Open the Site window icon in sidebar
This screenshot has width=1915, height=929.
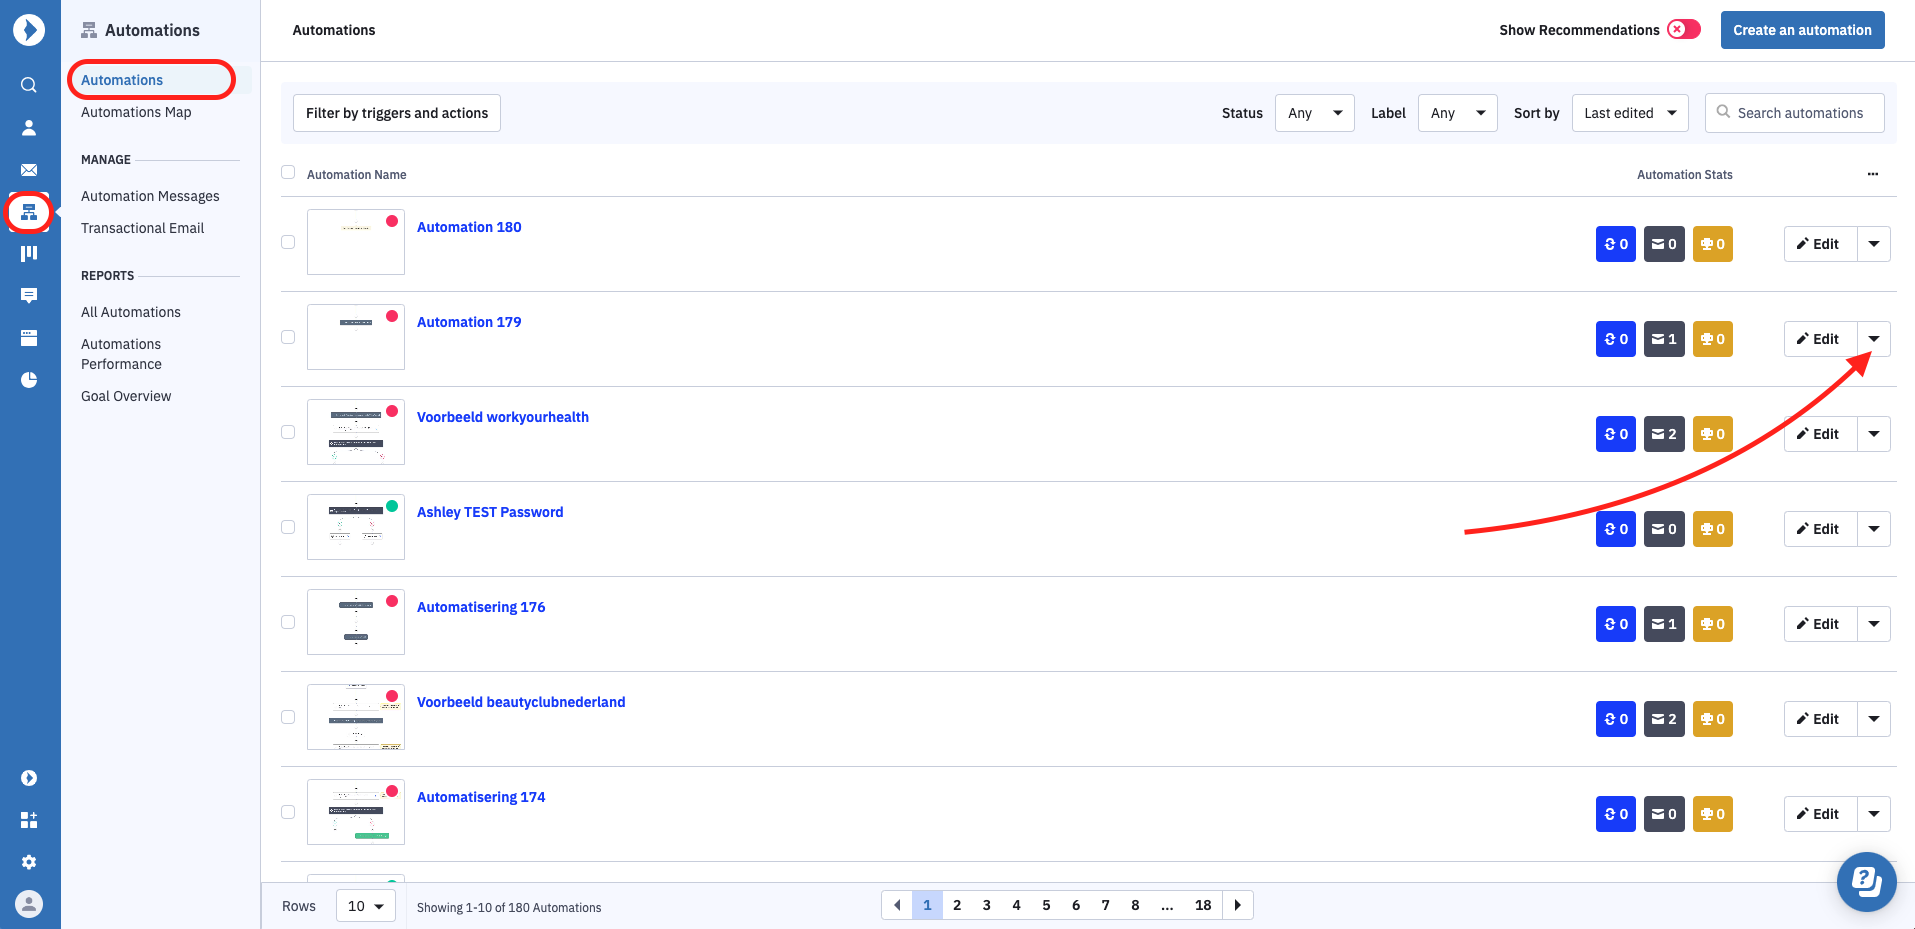(x=29, y=337)
